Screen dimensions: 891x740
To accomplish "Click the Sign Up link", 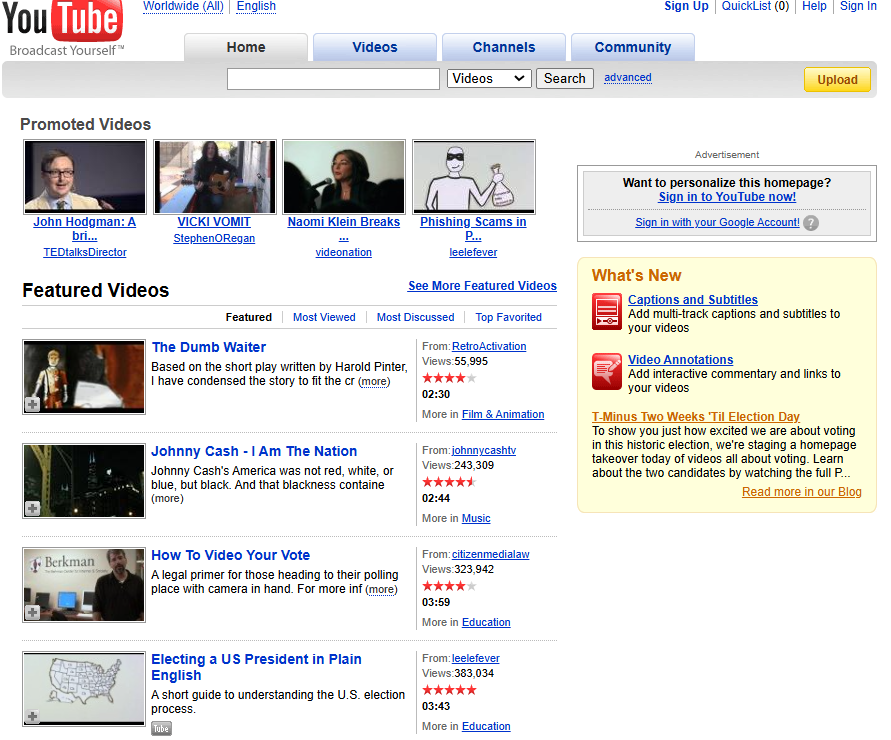I will coord(686,6).
